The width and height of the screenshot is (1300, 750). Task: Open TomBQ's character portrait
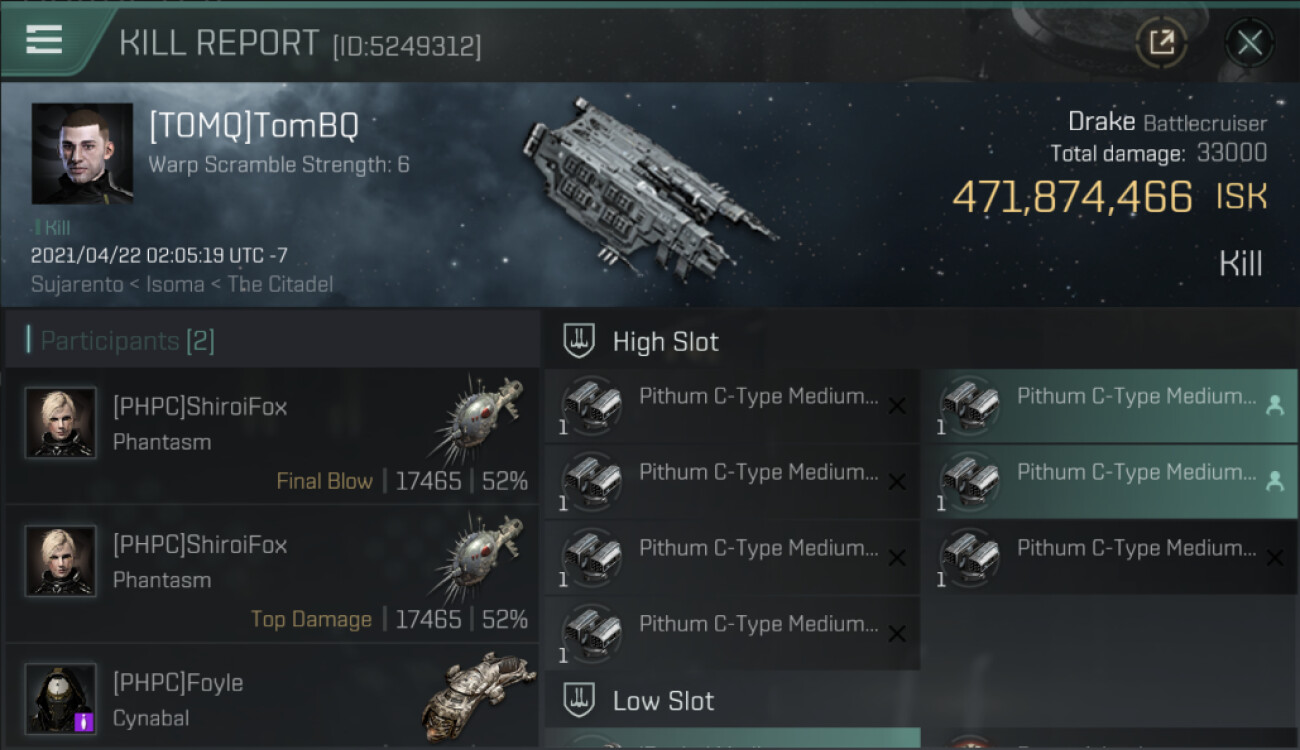(x=82, y=154)
